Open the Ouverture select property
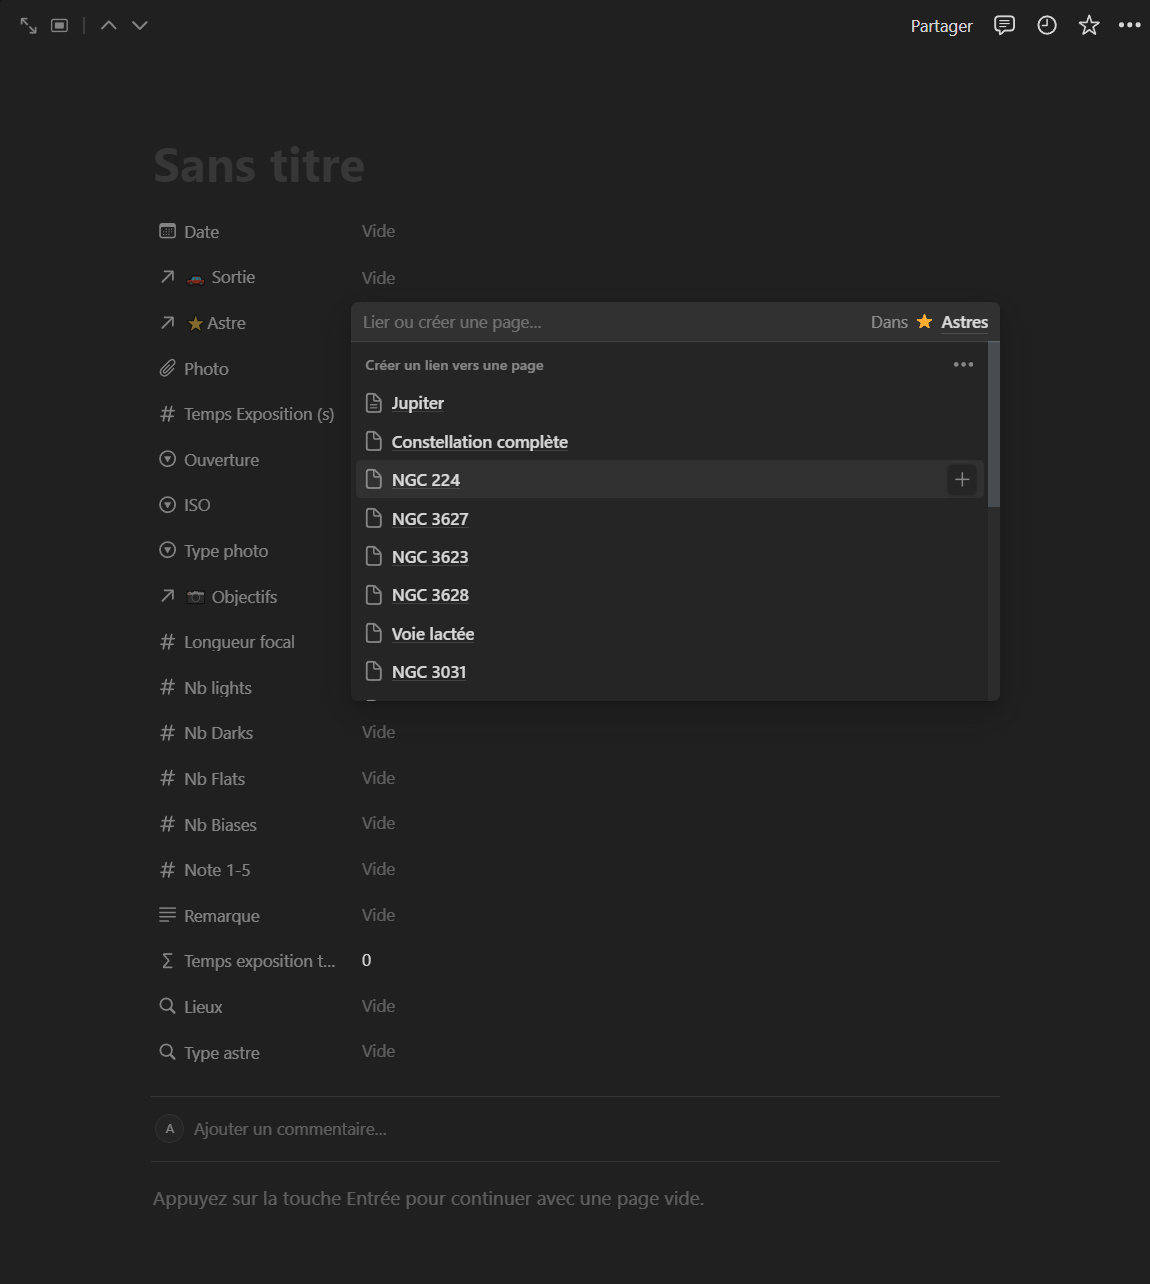 click(x=221, y=460)
